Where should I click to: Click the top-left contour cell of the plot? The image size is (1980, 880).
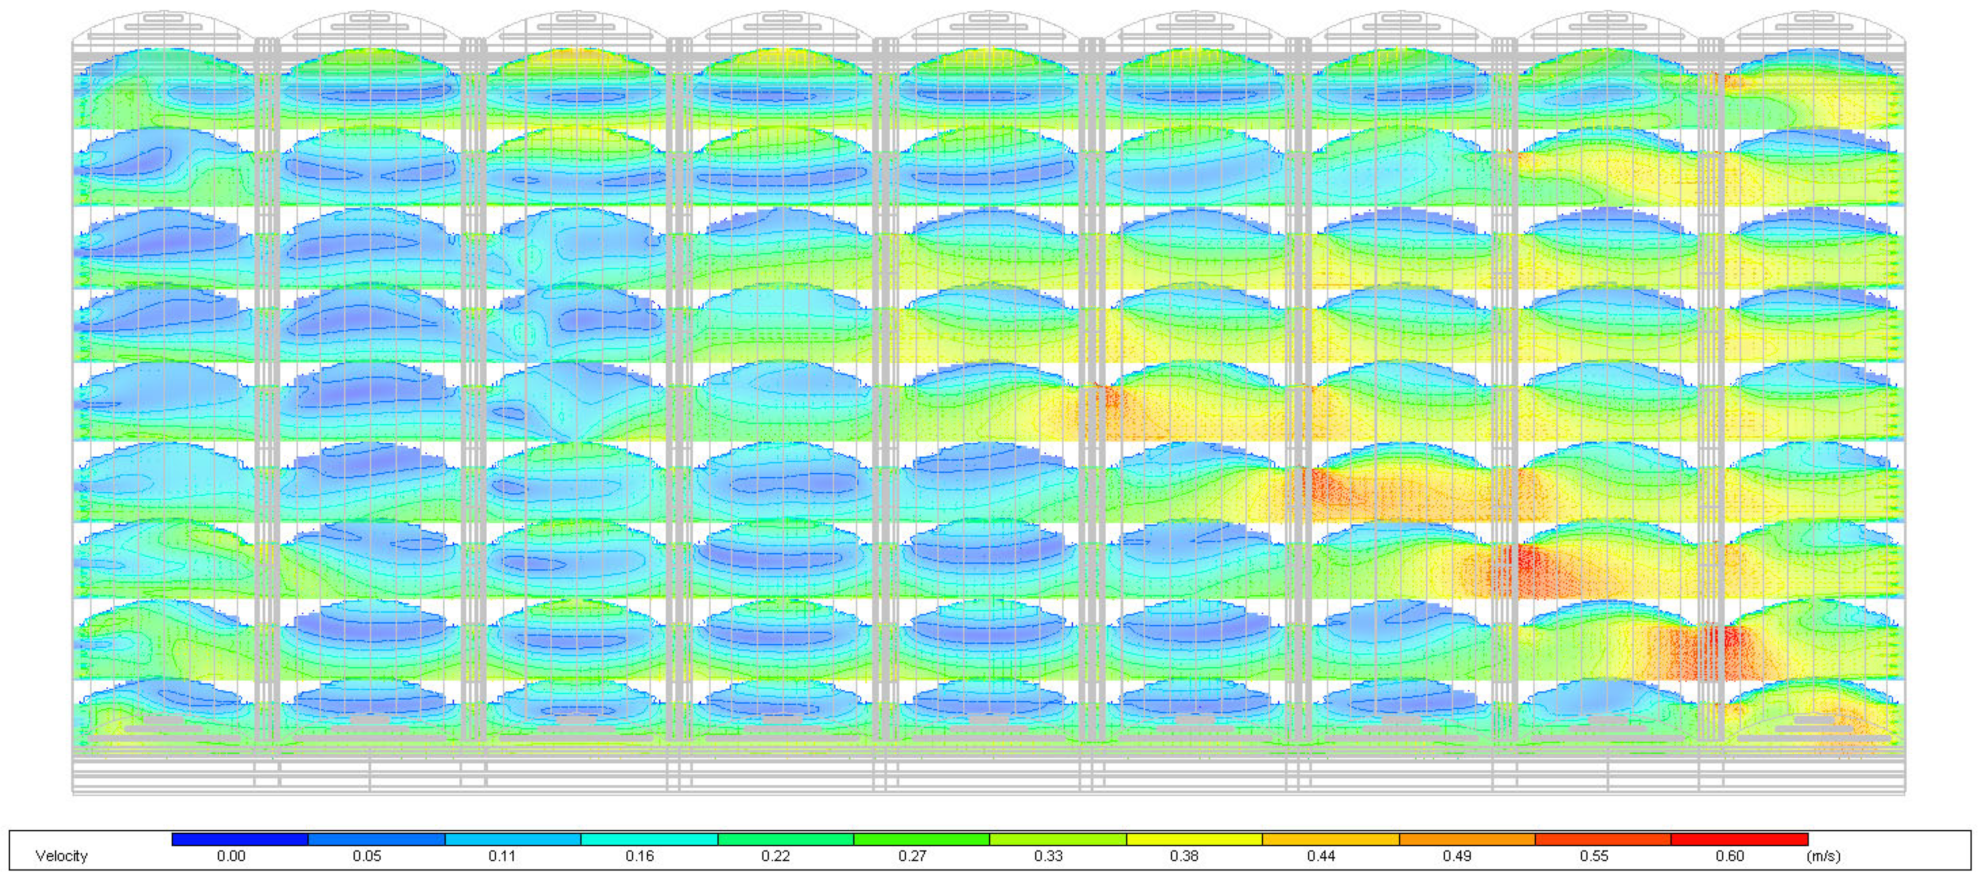point(165,88)
